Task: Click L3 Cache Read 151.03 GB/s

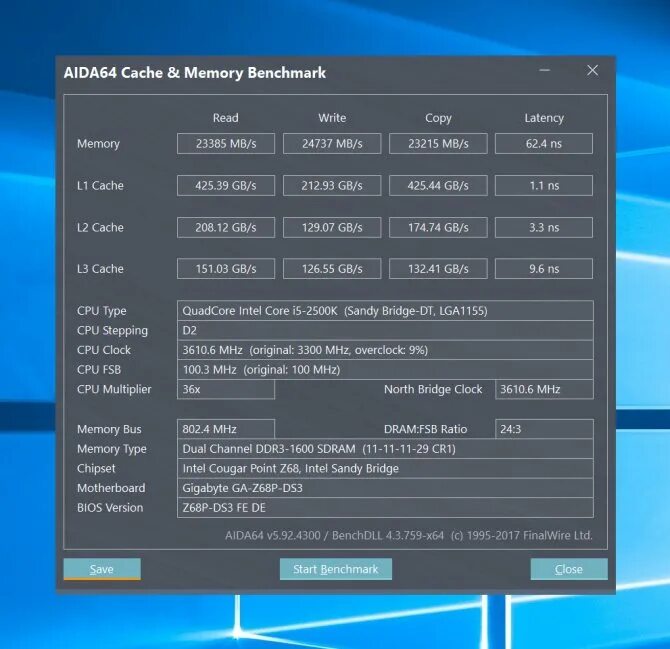Action: point(226,269)
